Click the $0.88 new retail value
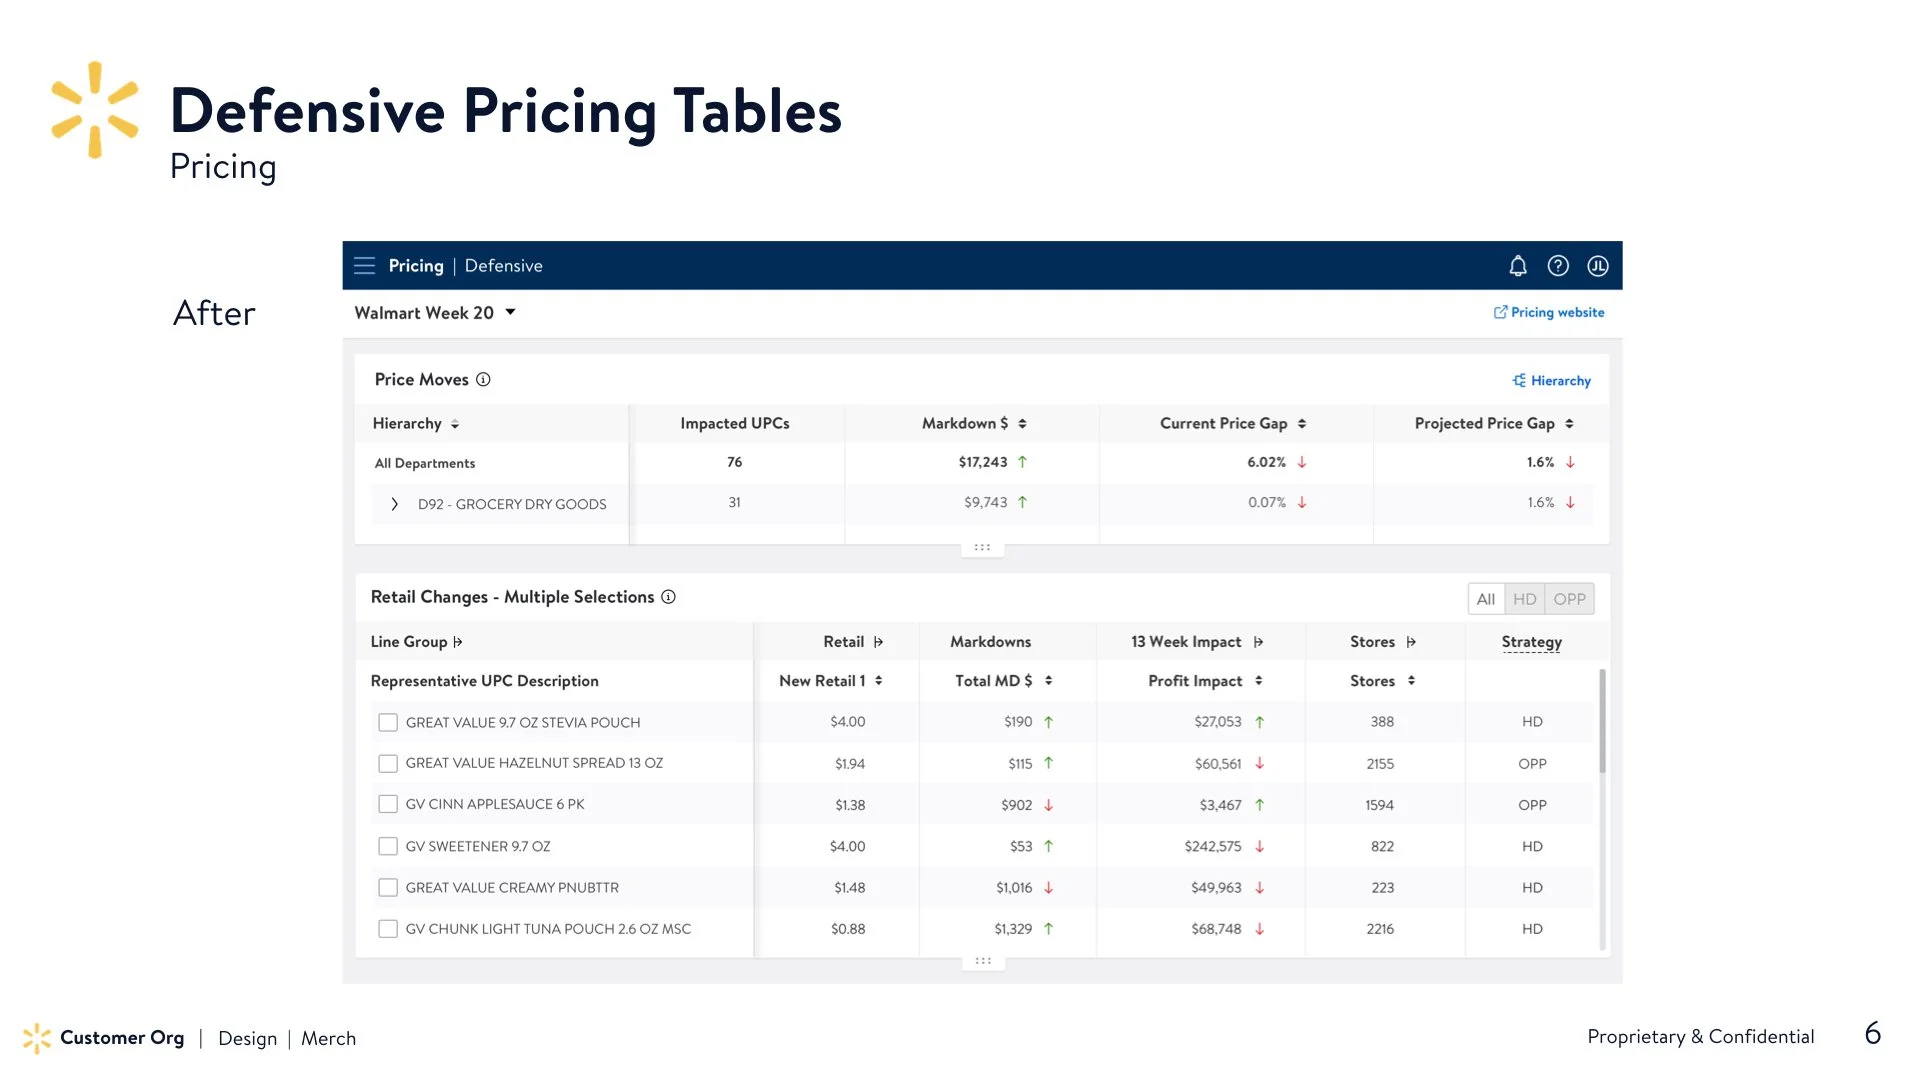The image size is (1920, 1080). pos(848,929)
